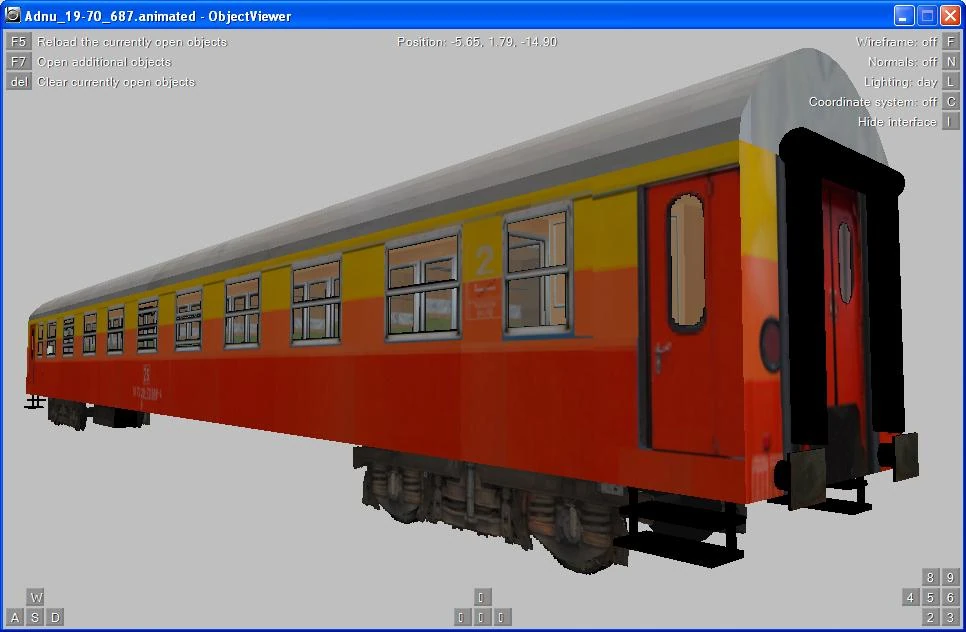Viewport: 966px width, 632px height.
Task: Toggle coordinate system with the C button
Action: pos(951,102)
